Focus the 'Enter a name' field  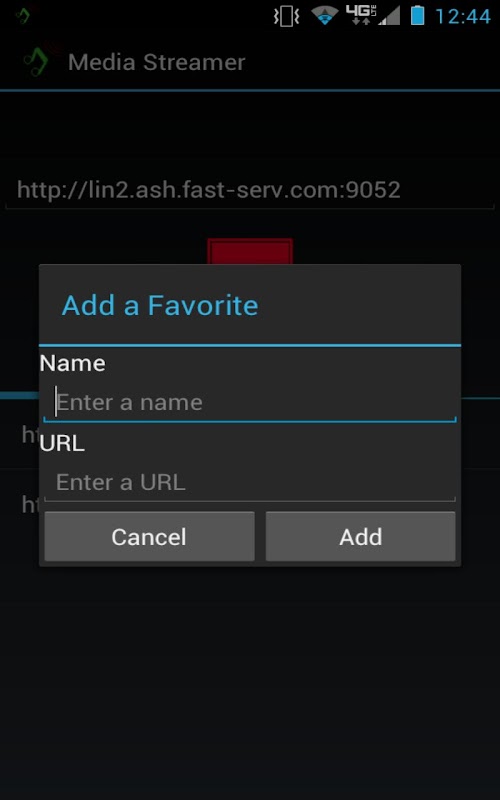click(250, 403)
